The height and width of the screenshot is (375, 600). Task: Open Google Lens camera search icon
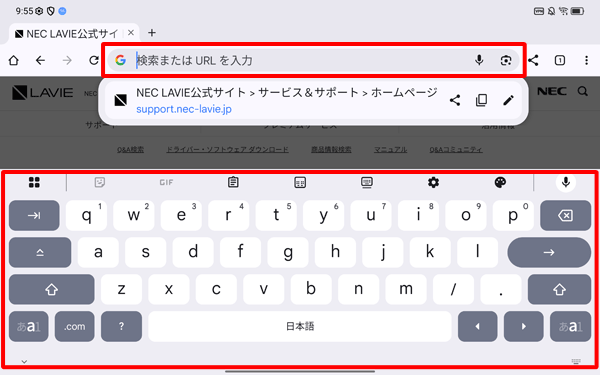coord(506,60)
